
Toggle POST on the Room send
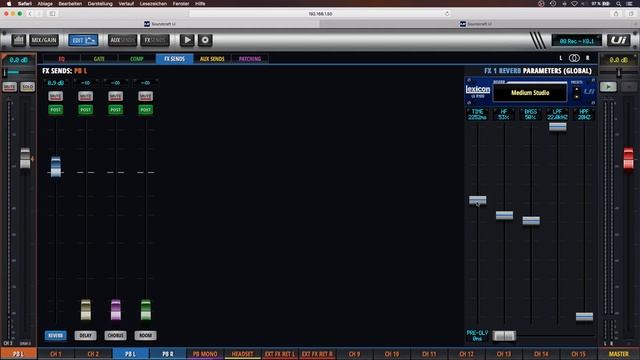click(145, 109)
